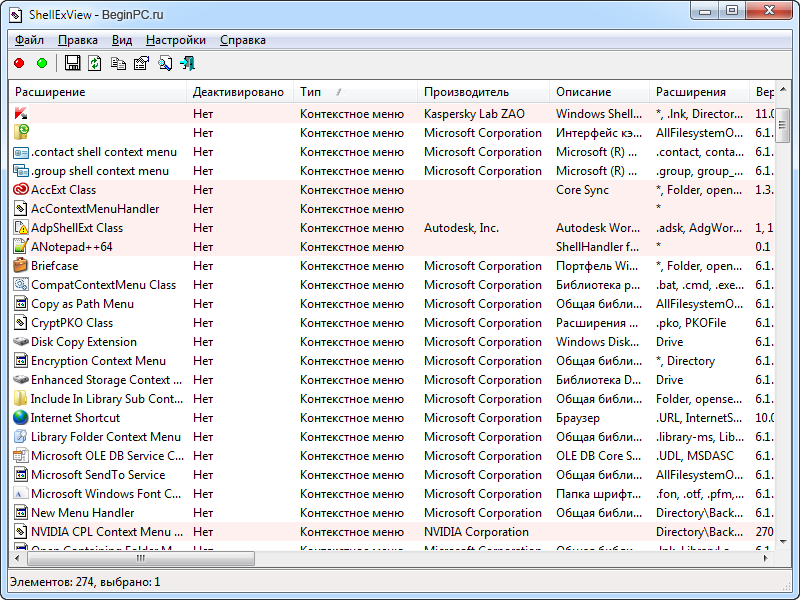Image resolution: width=800 pixels, height=600 pixels.
Task: Click the horizontal scrollbar thumb
Action: (141, 558)
